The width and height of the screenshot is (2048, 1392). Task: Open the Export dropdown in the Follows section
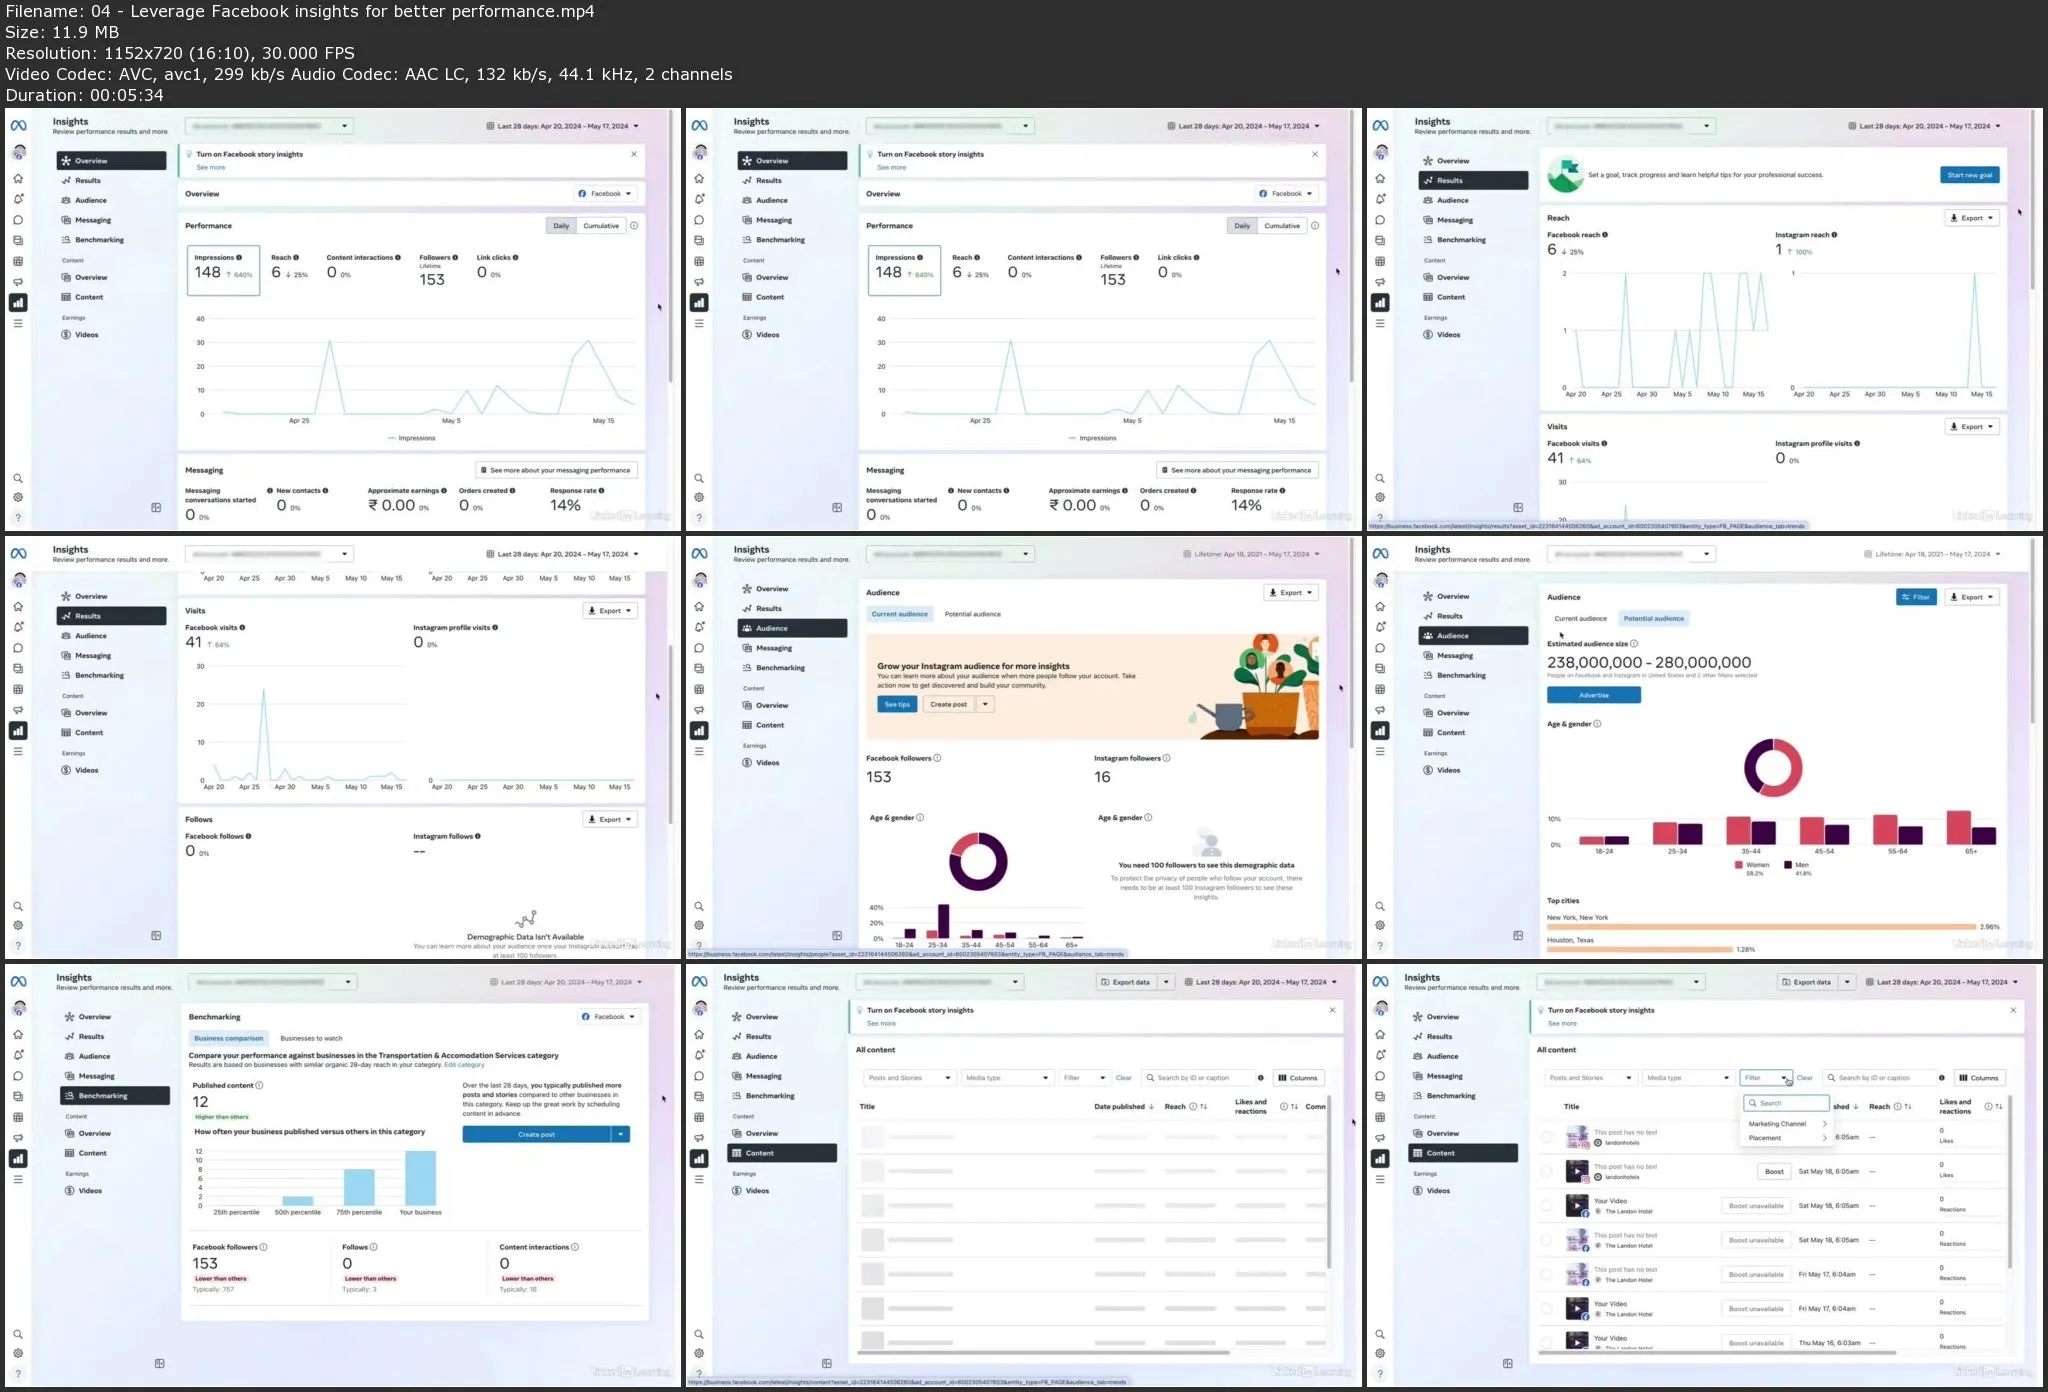[610, 819]
